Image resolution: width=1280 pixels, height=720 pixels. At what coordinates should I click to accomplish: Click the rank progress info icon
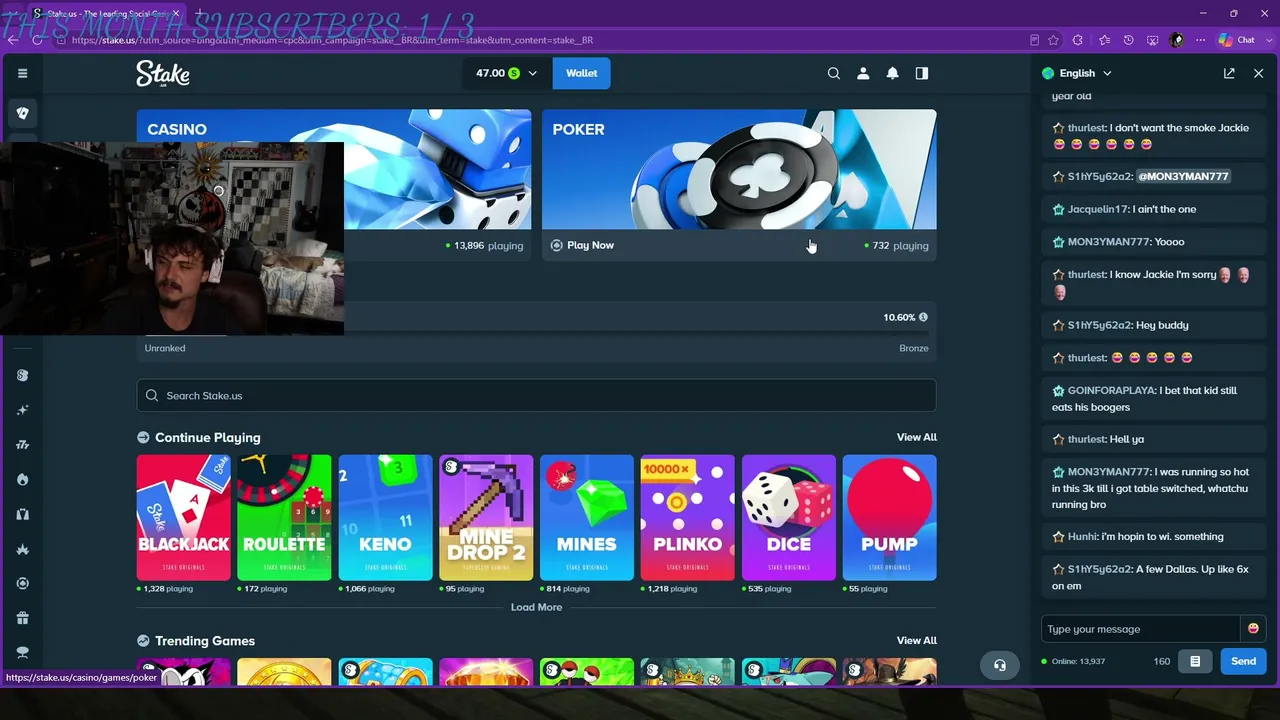(923, 317)
